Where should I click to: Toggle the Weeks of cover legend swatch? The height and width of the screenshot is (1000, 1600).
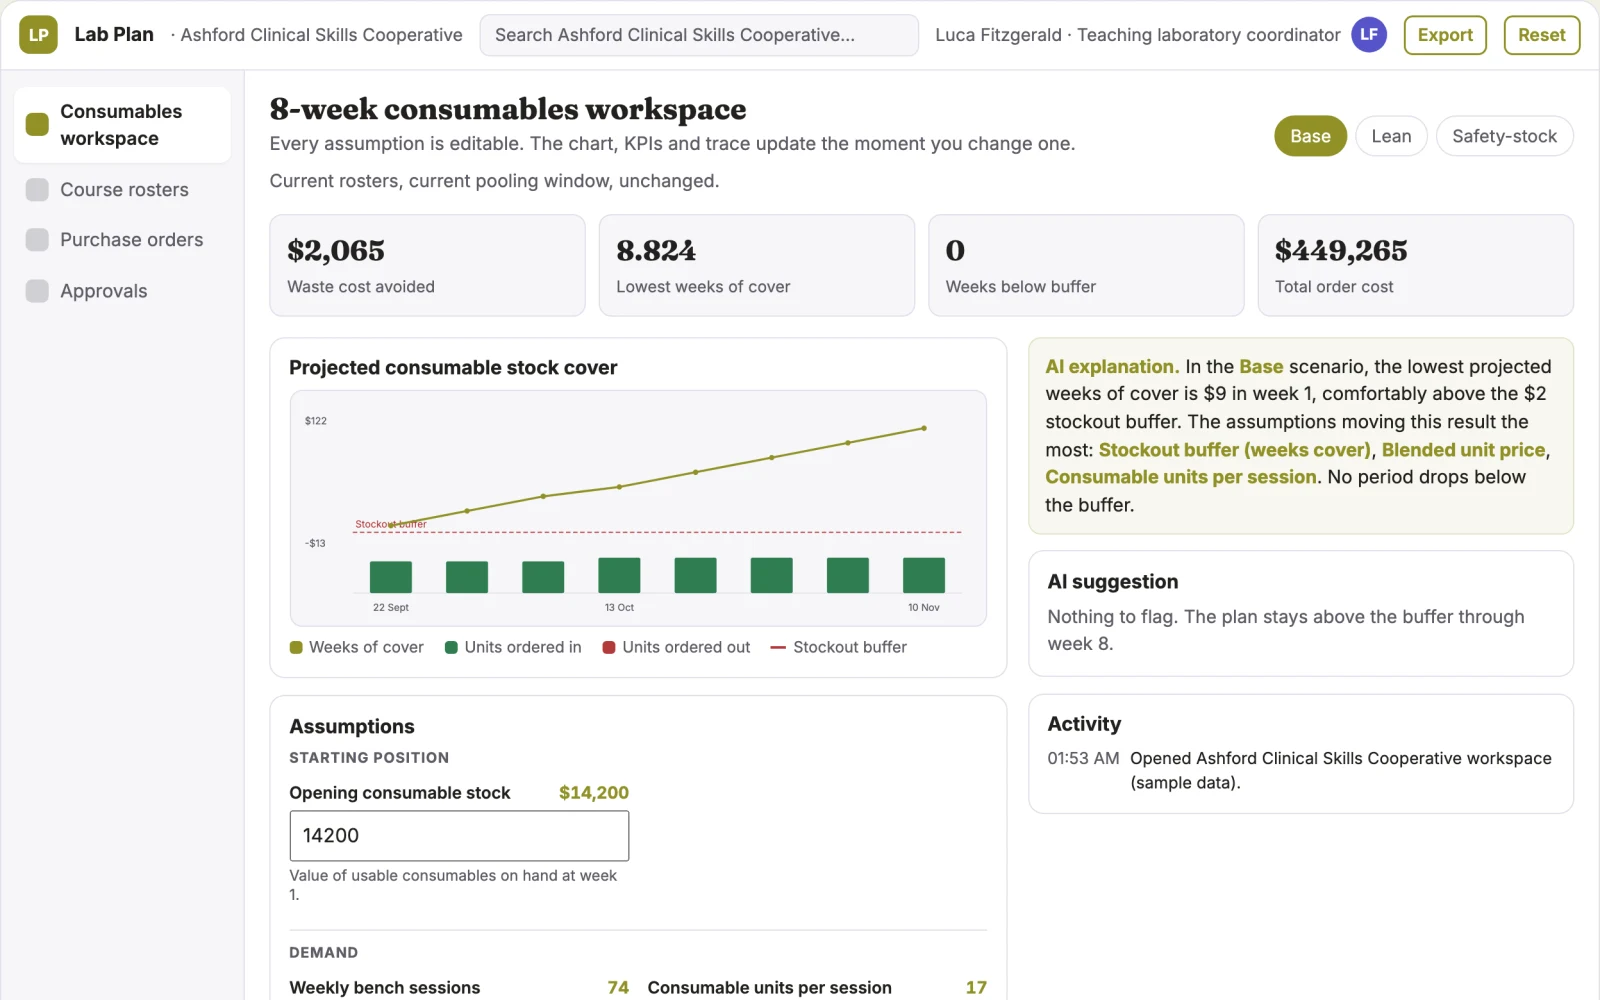[296, 648]
